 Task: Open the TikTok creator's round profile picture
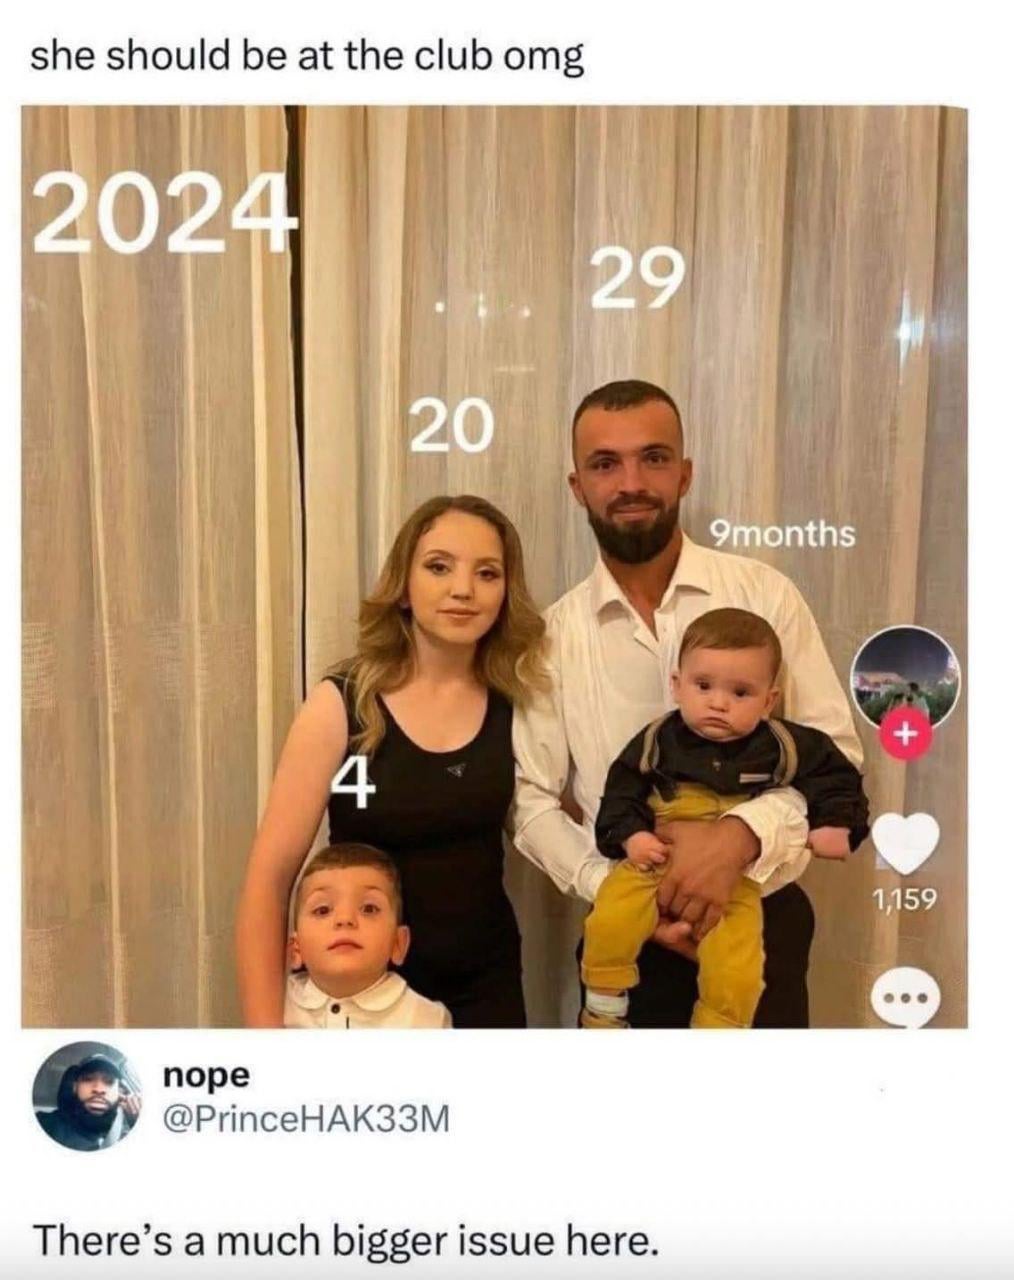point(905,677)
